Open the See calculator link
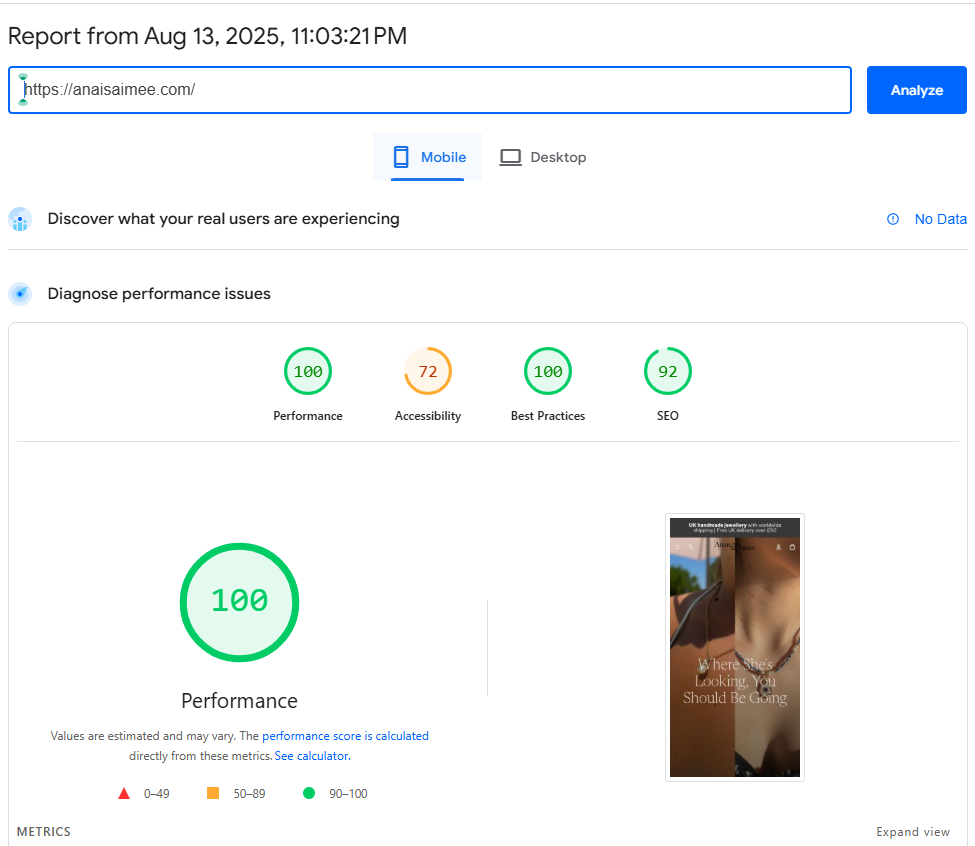 311,756
